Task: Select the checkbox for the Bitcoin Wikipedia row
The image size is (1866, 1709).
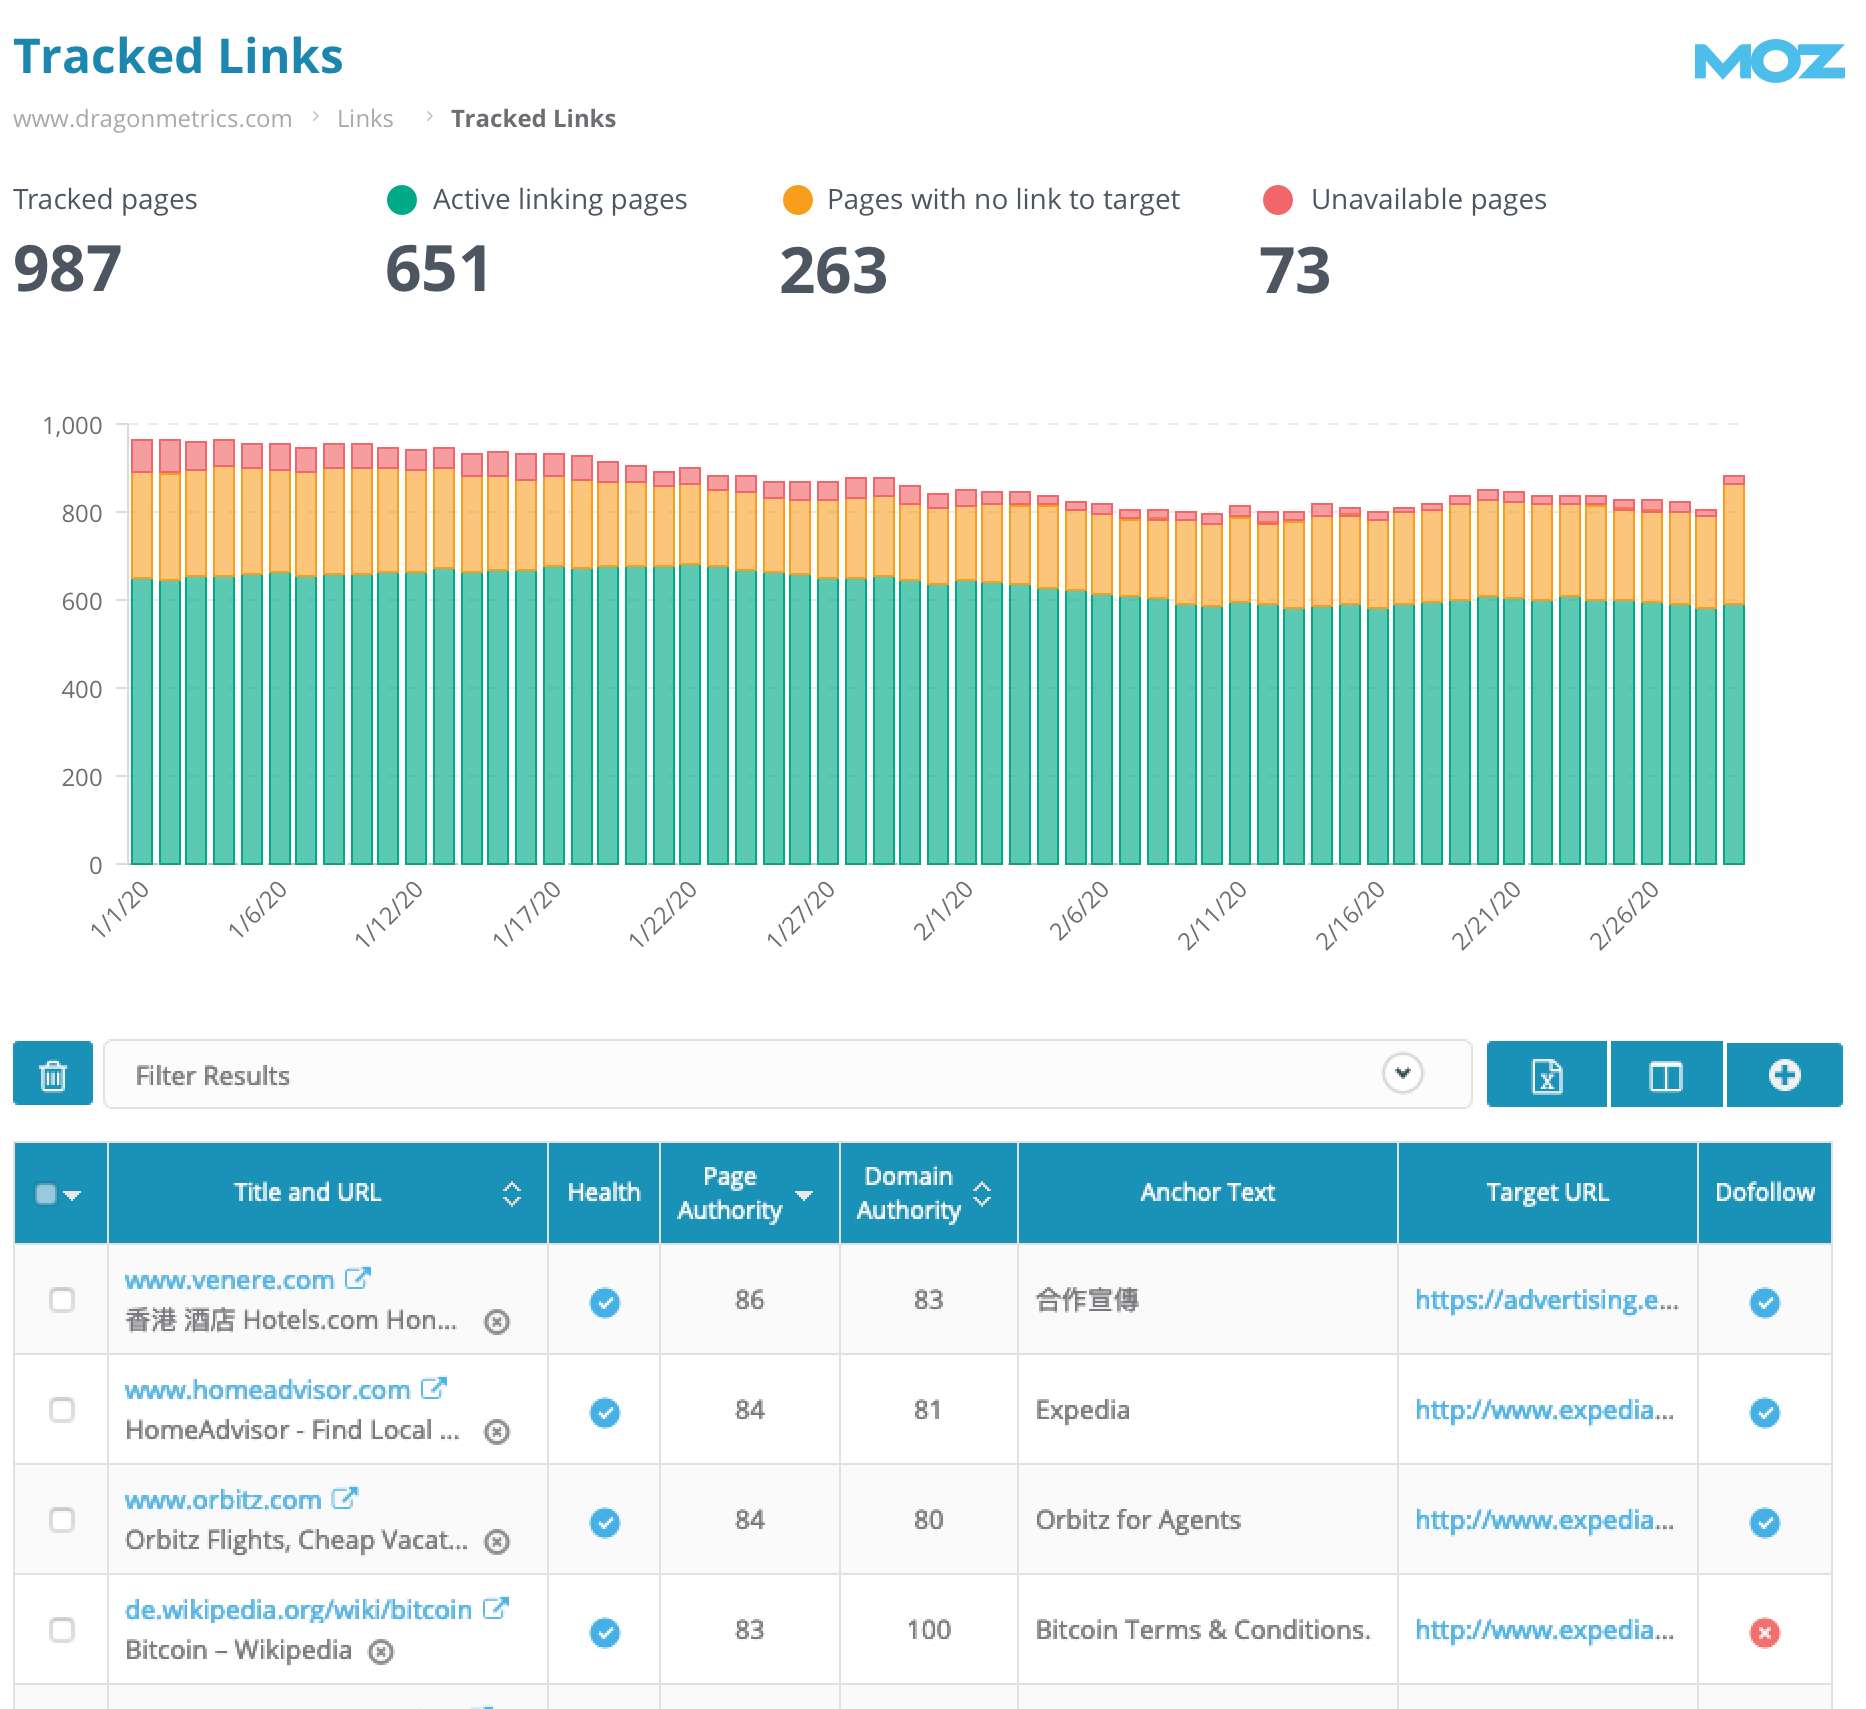Action: 62,1630
